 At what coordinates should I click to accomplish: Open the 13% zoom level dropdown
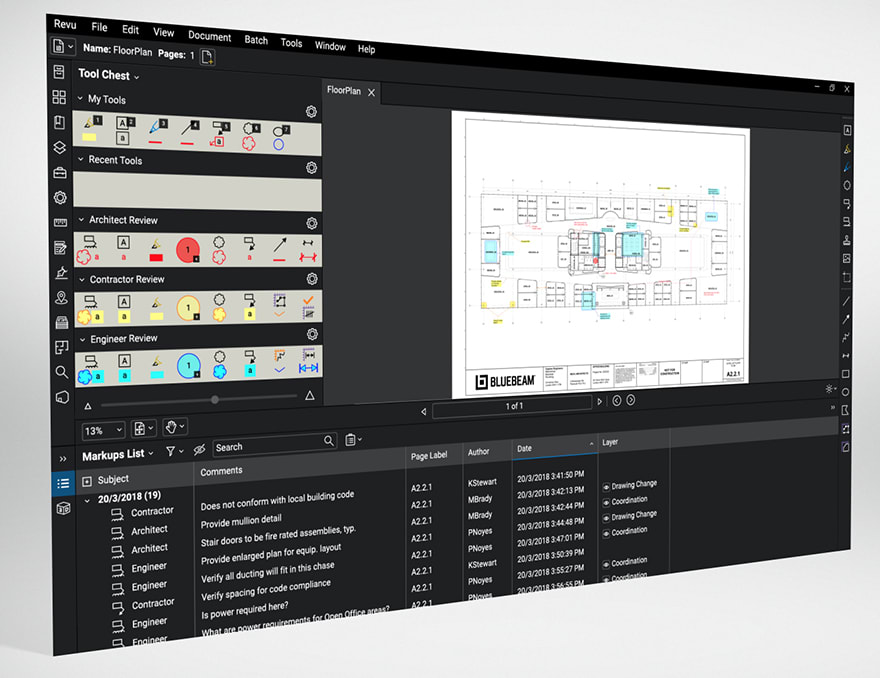pos(103,430)
